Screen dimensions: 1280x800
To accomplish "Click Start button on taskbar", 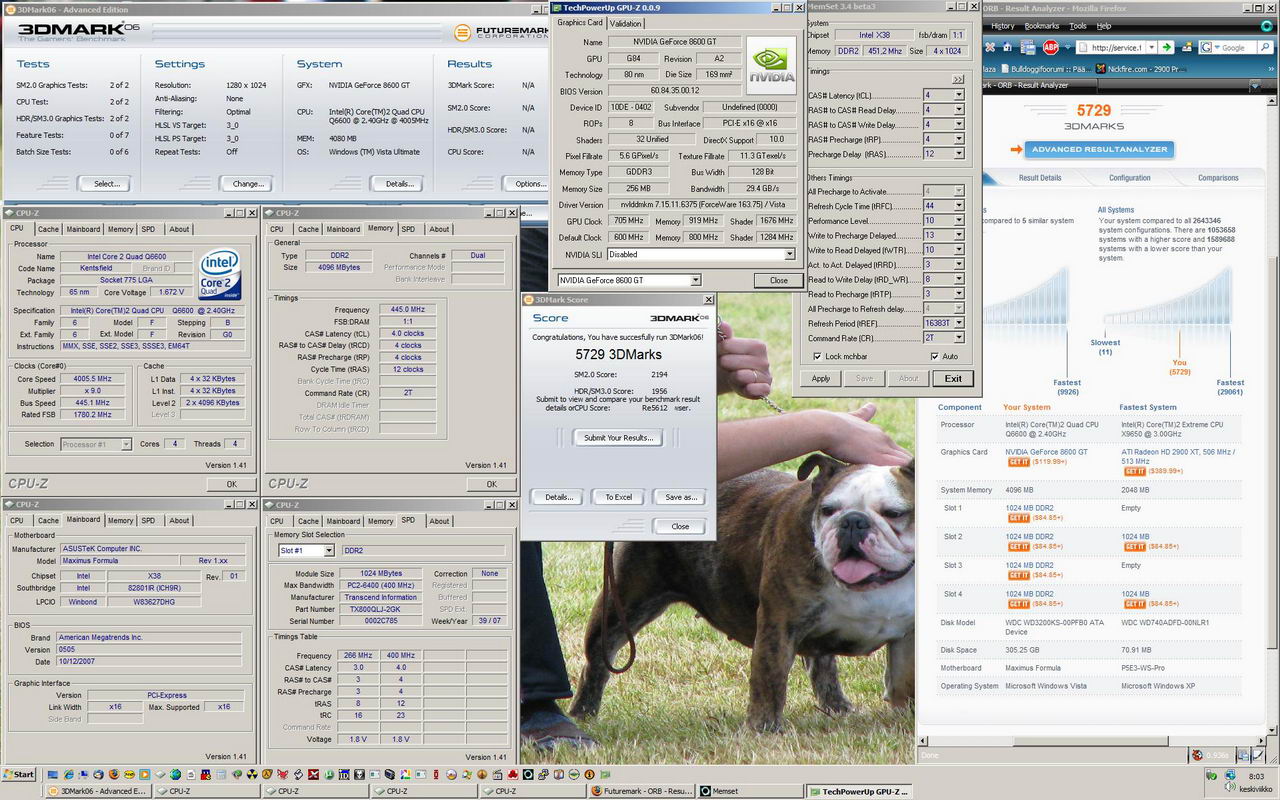I will pyautogui.click(x=19, y=775).
